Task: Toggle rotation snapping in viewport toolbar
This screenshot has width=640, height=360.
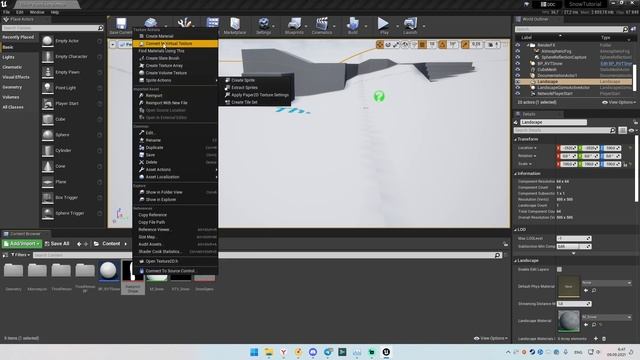Action: [x=442, y=44]
